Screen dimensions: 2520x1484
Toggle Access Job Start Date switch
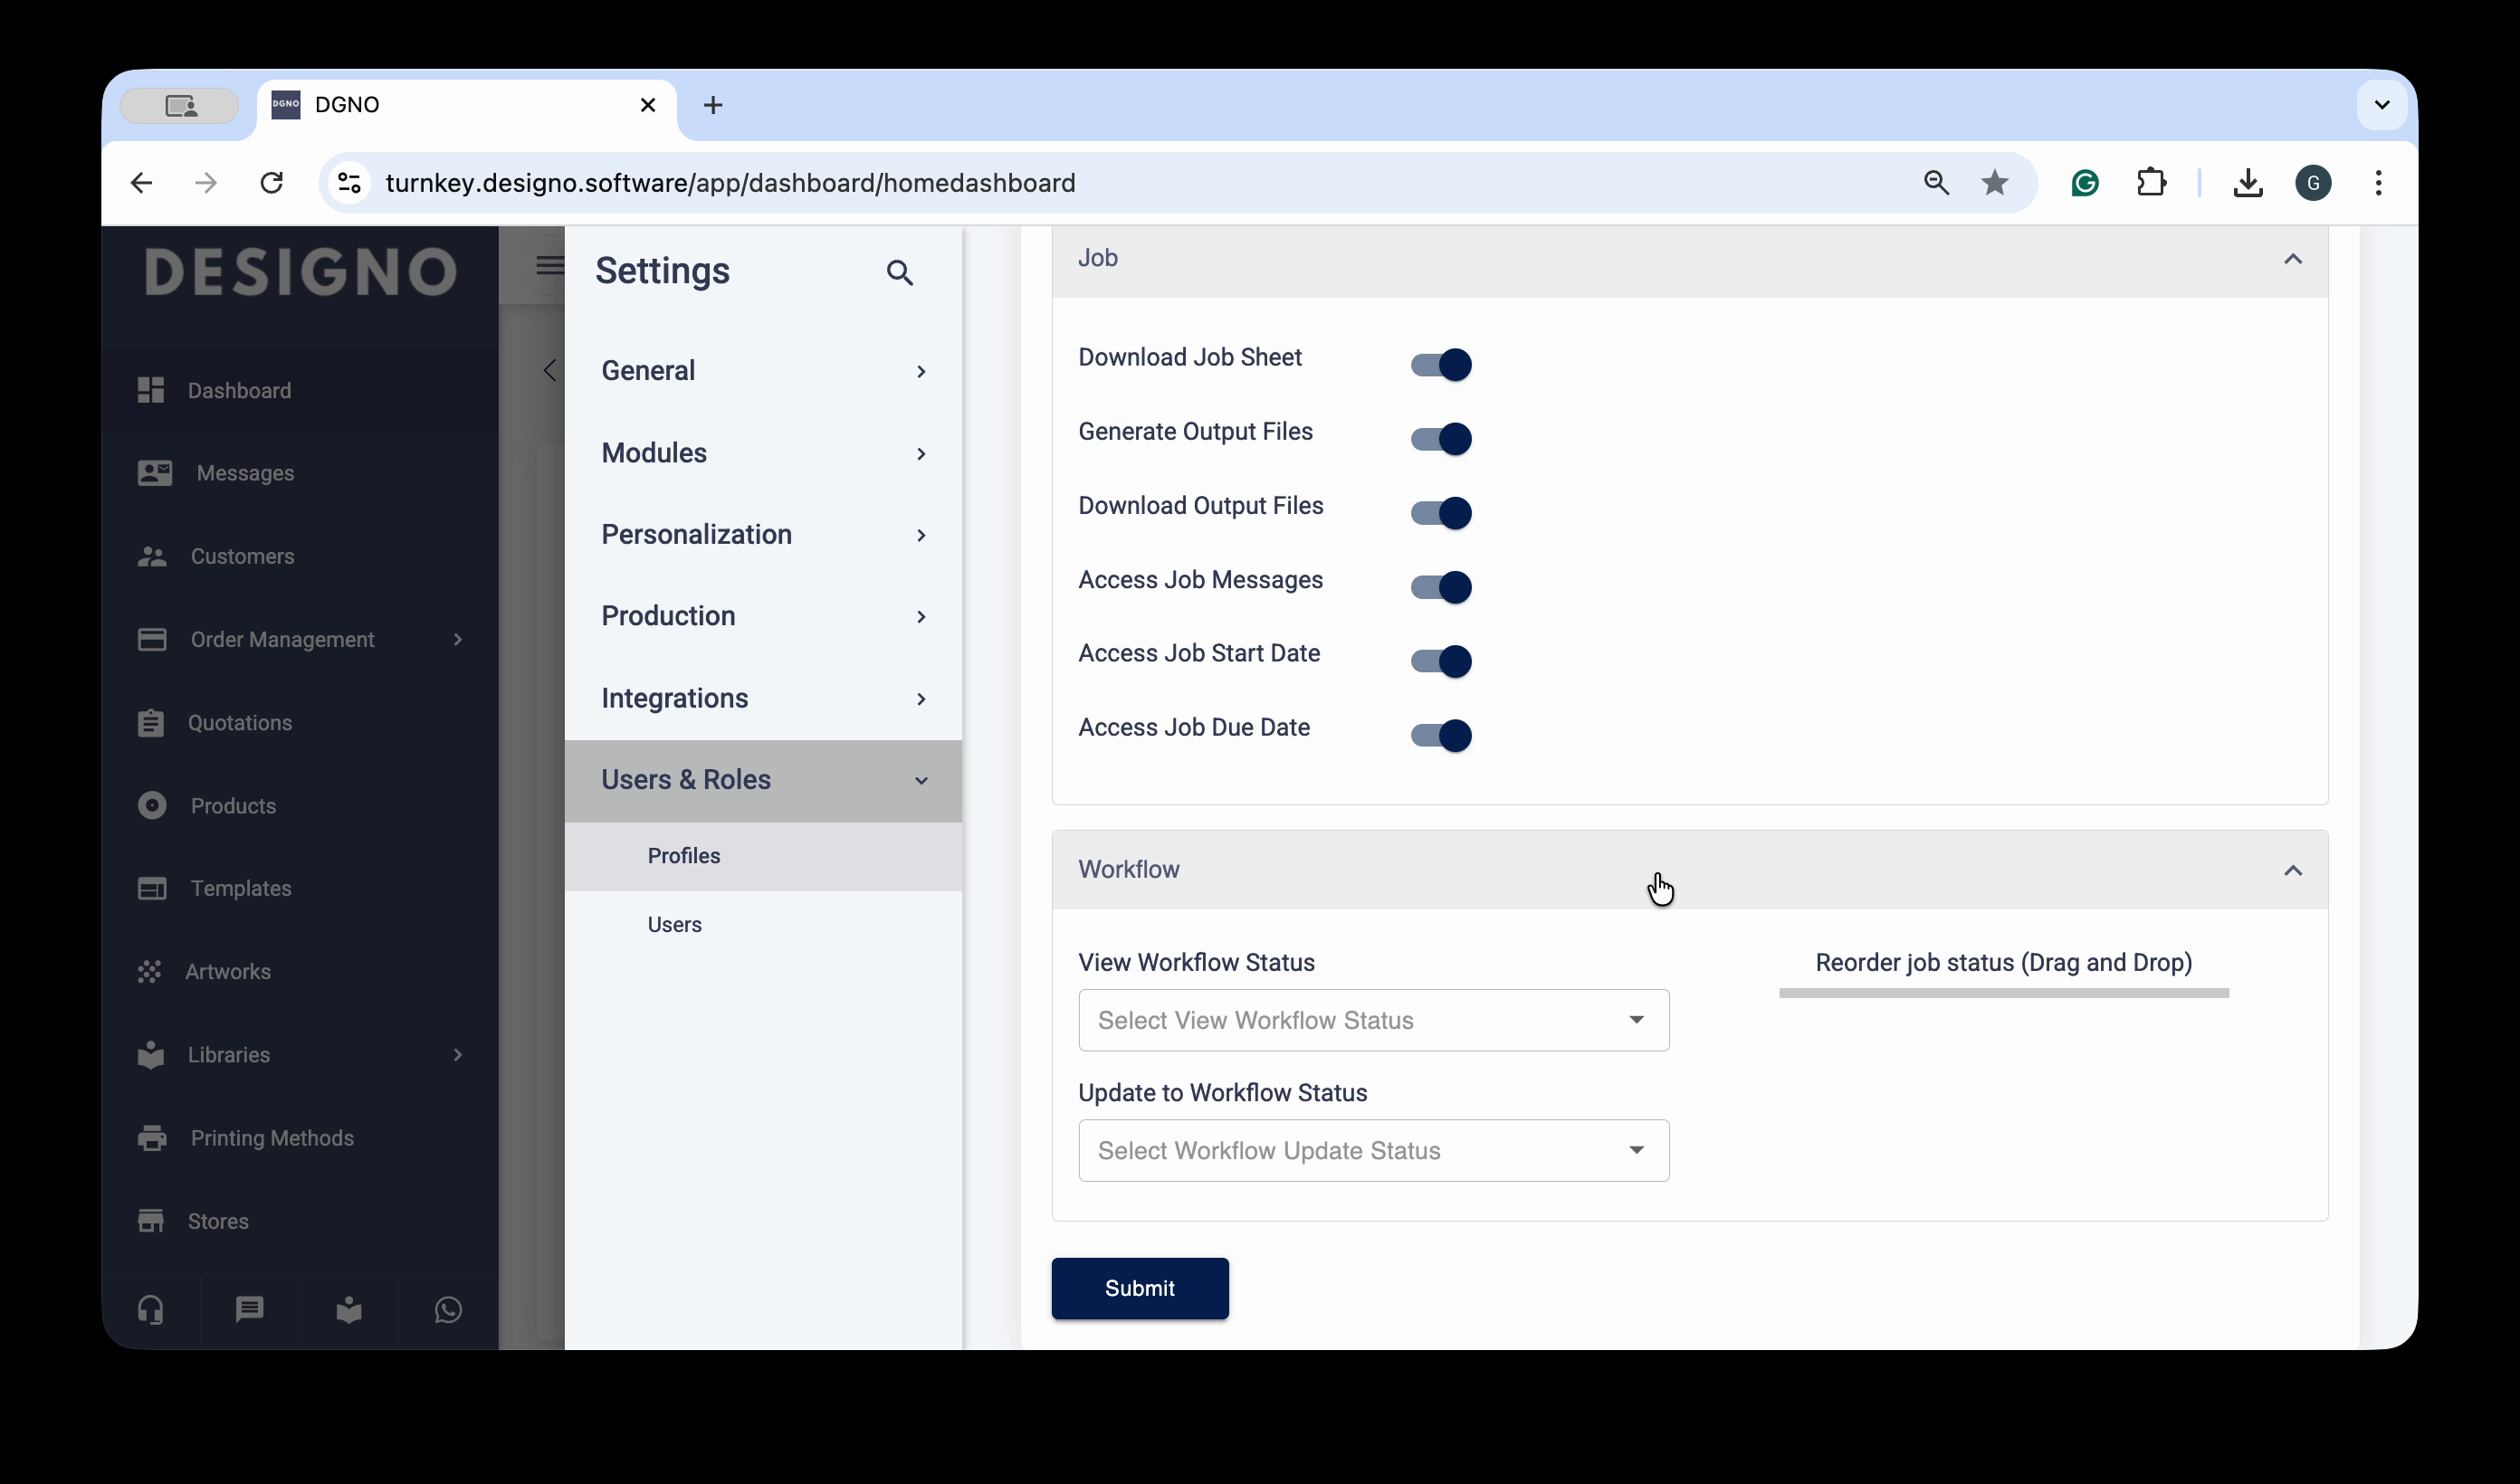tap(1441, 660)
